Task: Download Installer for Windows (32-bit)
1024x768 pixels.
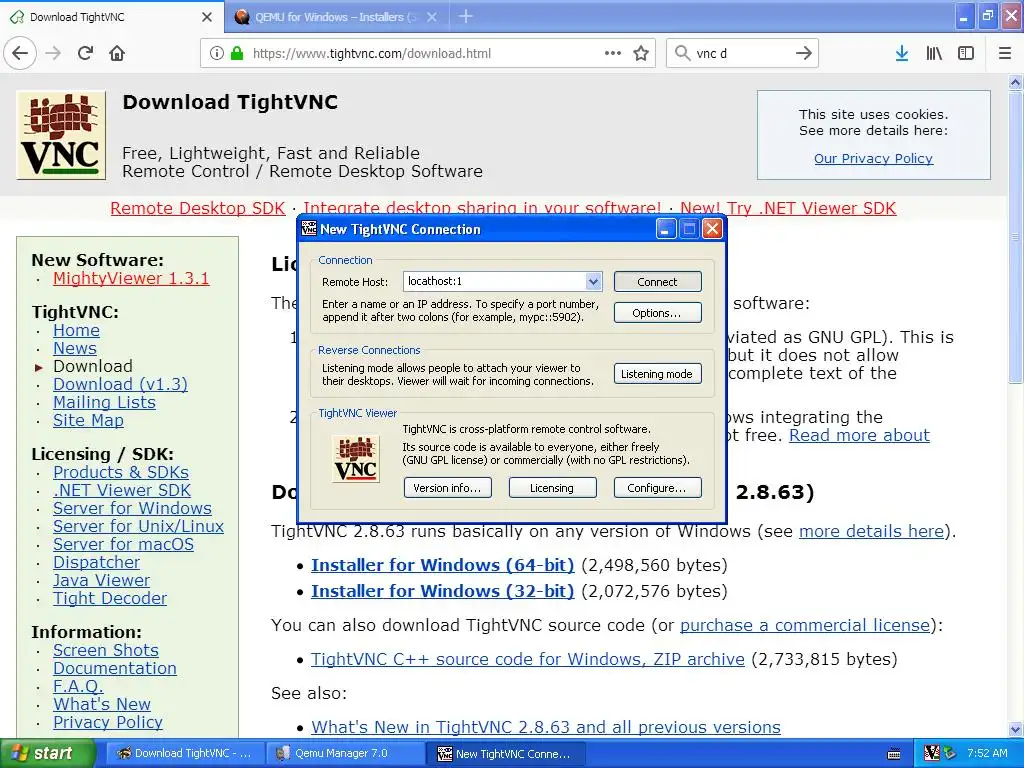Action: coord(443,591)
